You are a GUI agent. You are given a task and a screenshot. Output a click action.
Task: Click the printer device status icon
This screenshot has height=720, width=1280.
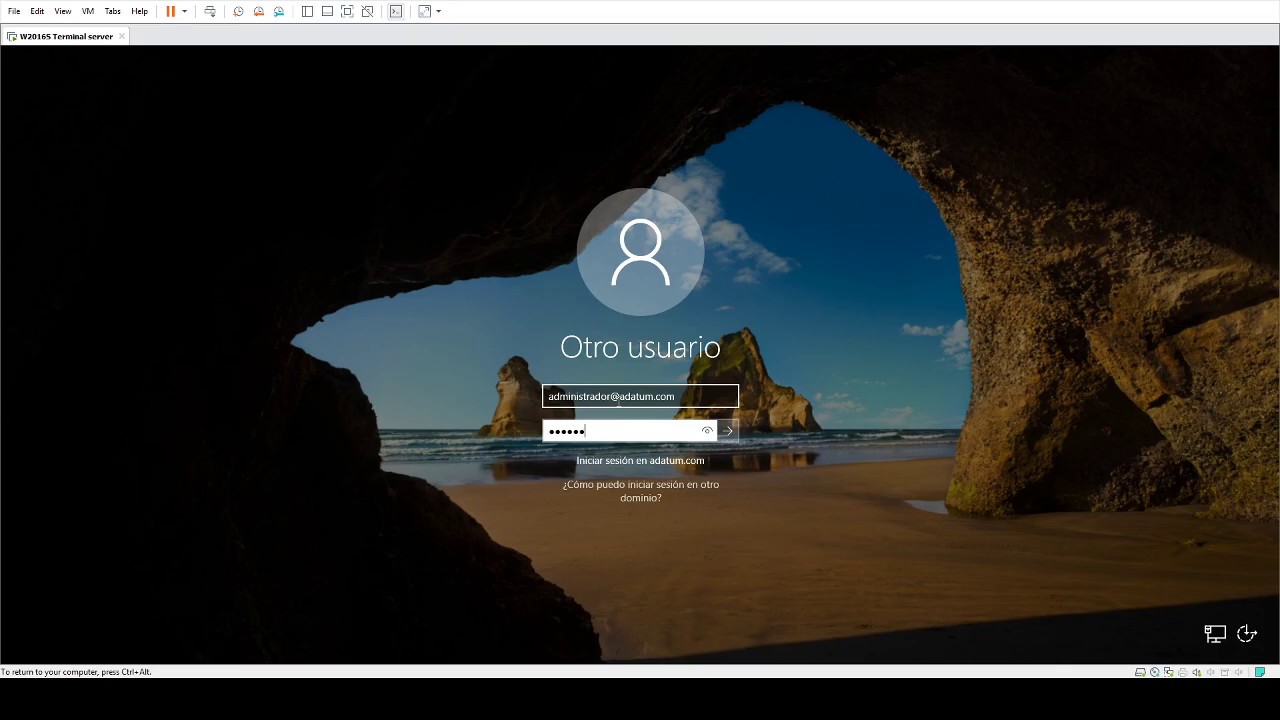1183,672
